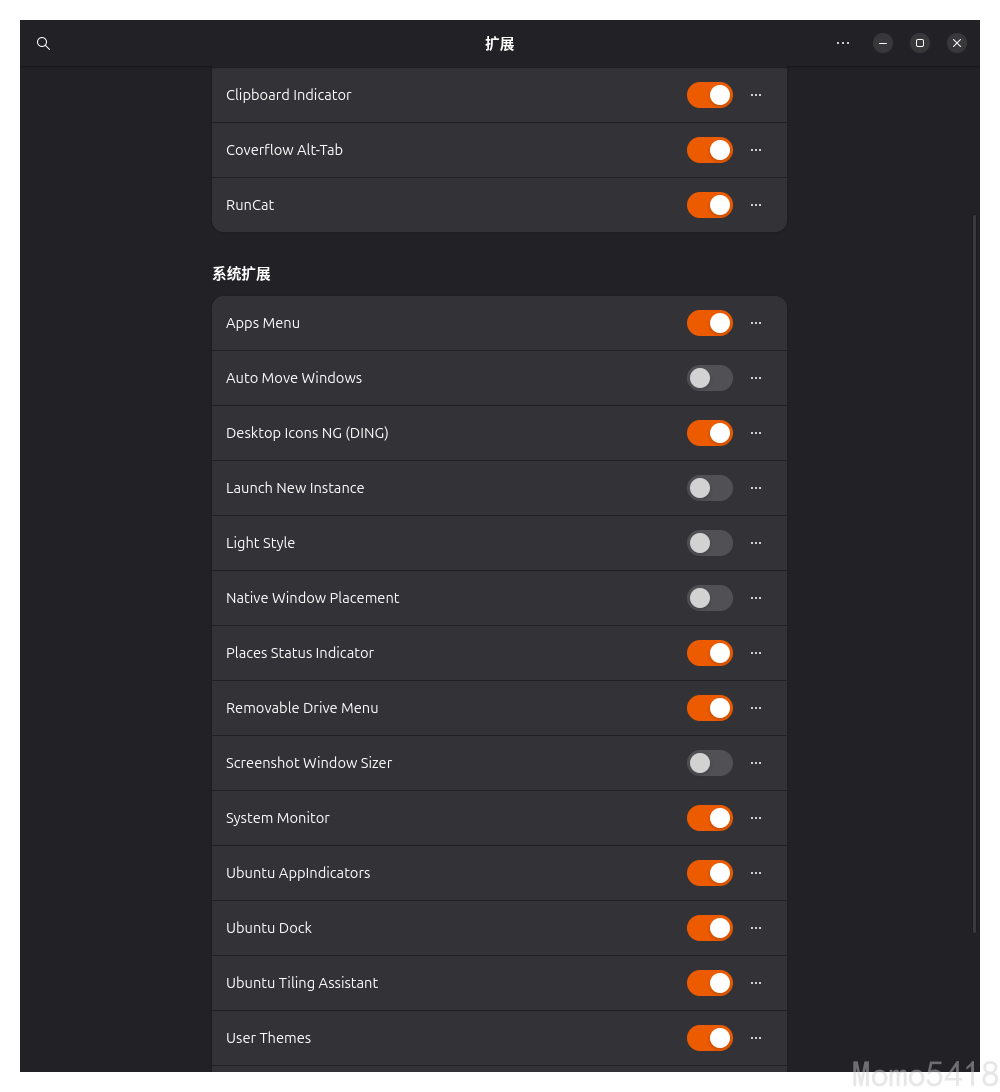Disable the Coverflow Alt-Tab extension

coord(709,150)
